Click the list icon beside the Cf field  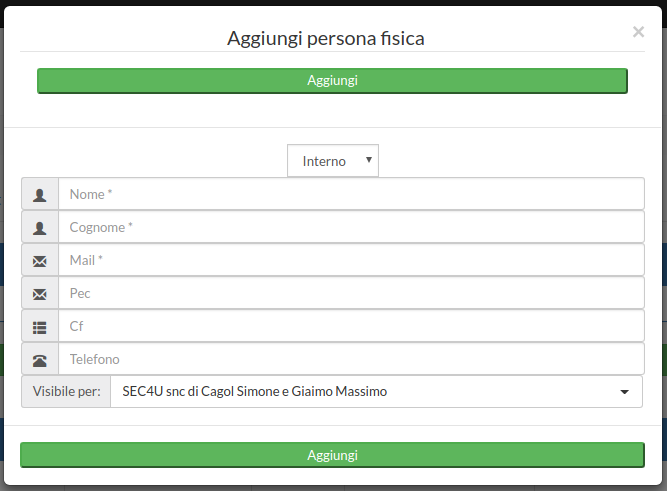tap(40, 327)
